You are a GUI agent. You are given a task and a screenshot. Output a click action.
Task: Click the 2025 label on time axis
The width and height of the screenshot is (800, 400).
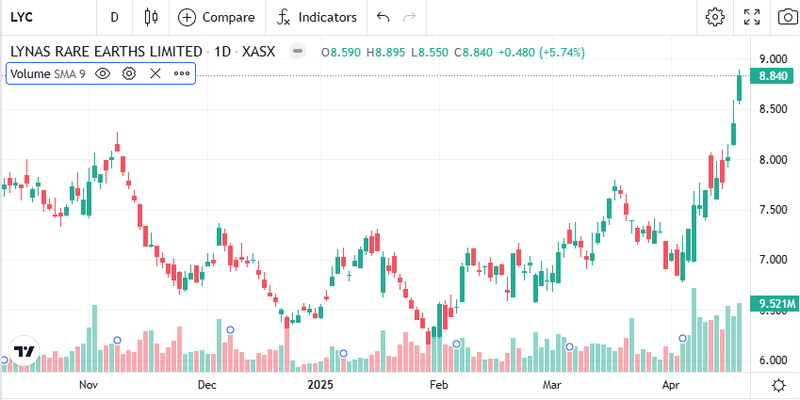pyautogui.click(x=320, y=384)
